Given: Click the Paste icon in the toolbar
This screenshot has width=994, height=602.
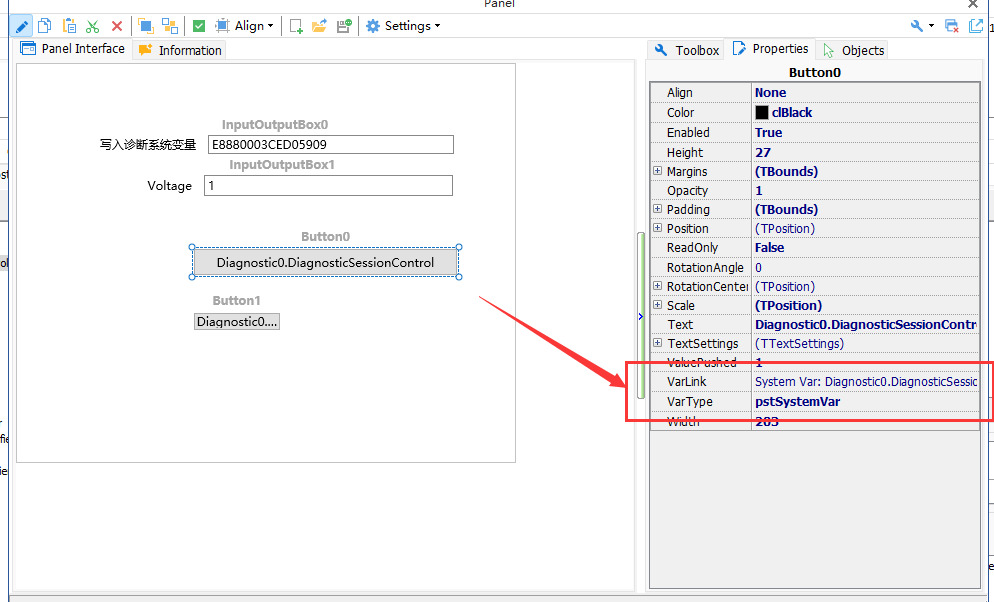Looking at the screenshot, I should pos(68,25).
